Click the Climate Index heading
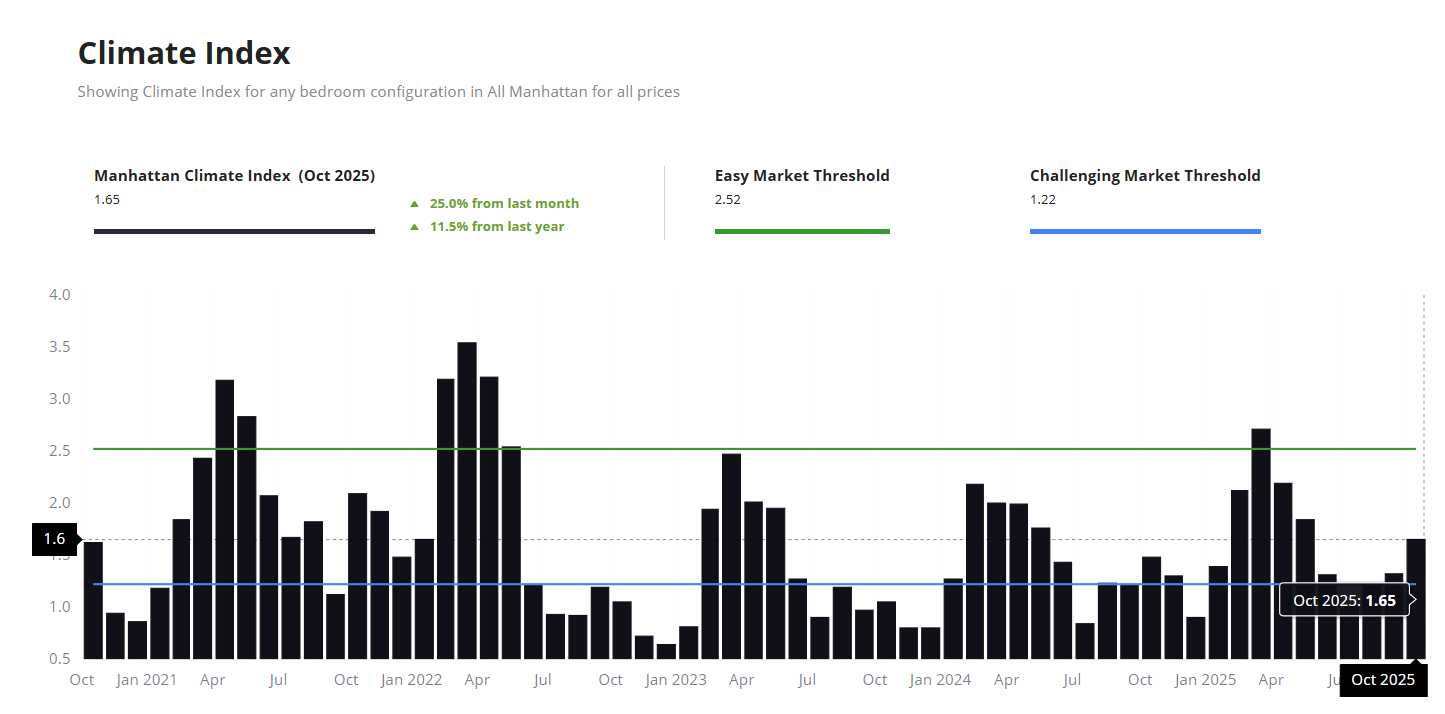This screenshot has width=1445, height=714. 184,53
